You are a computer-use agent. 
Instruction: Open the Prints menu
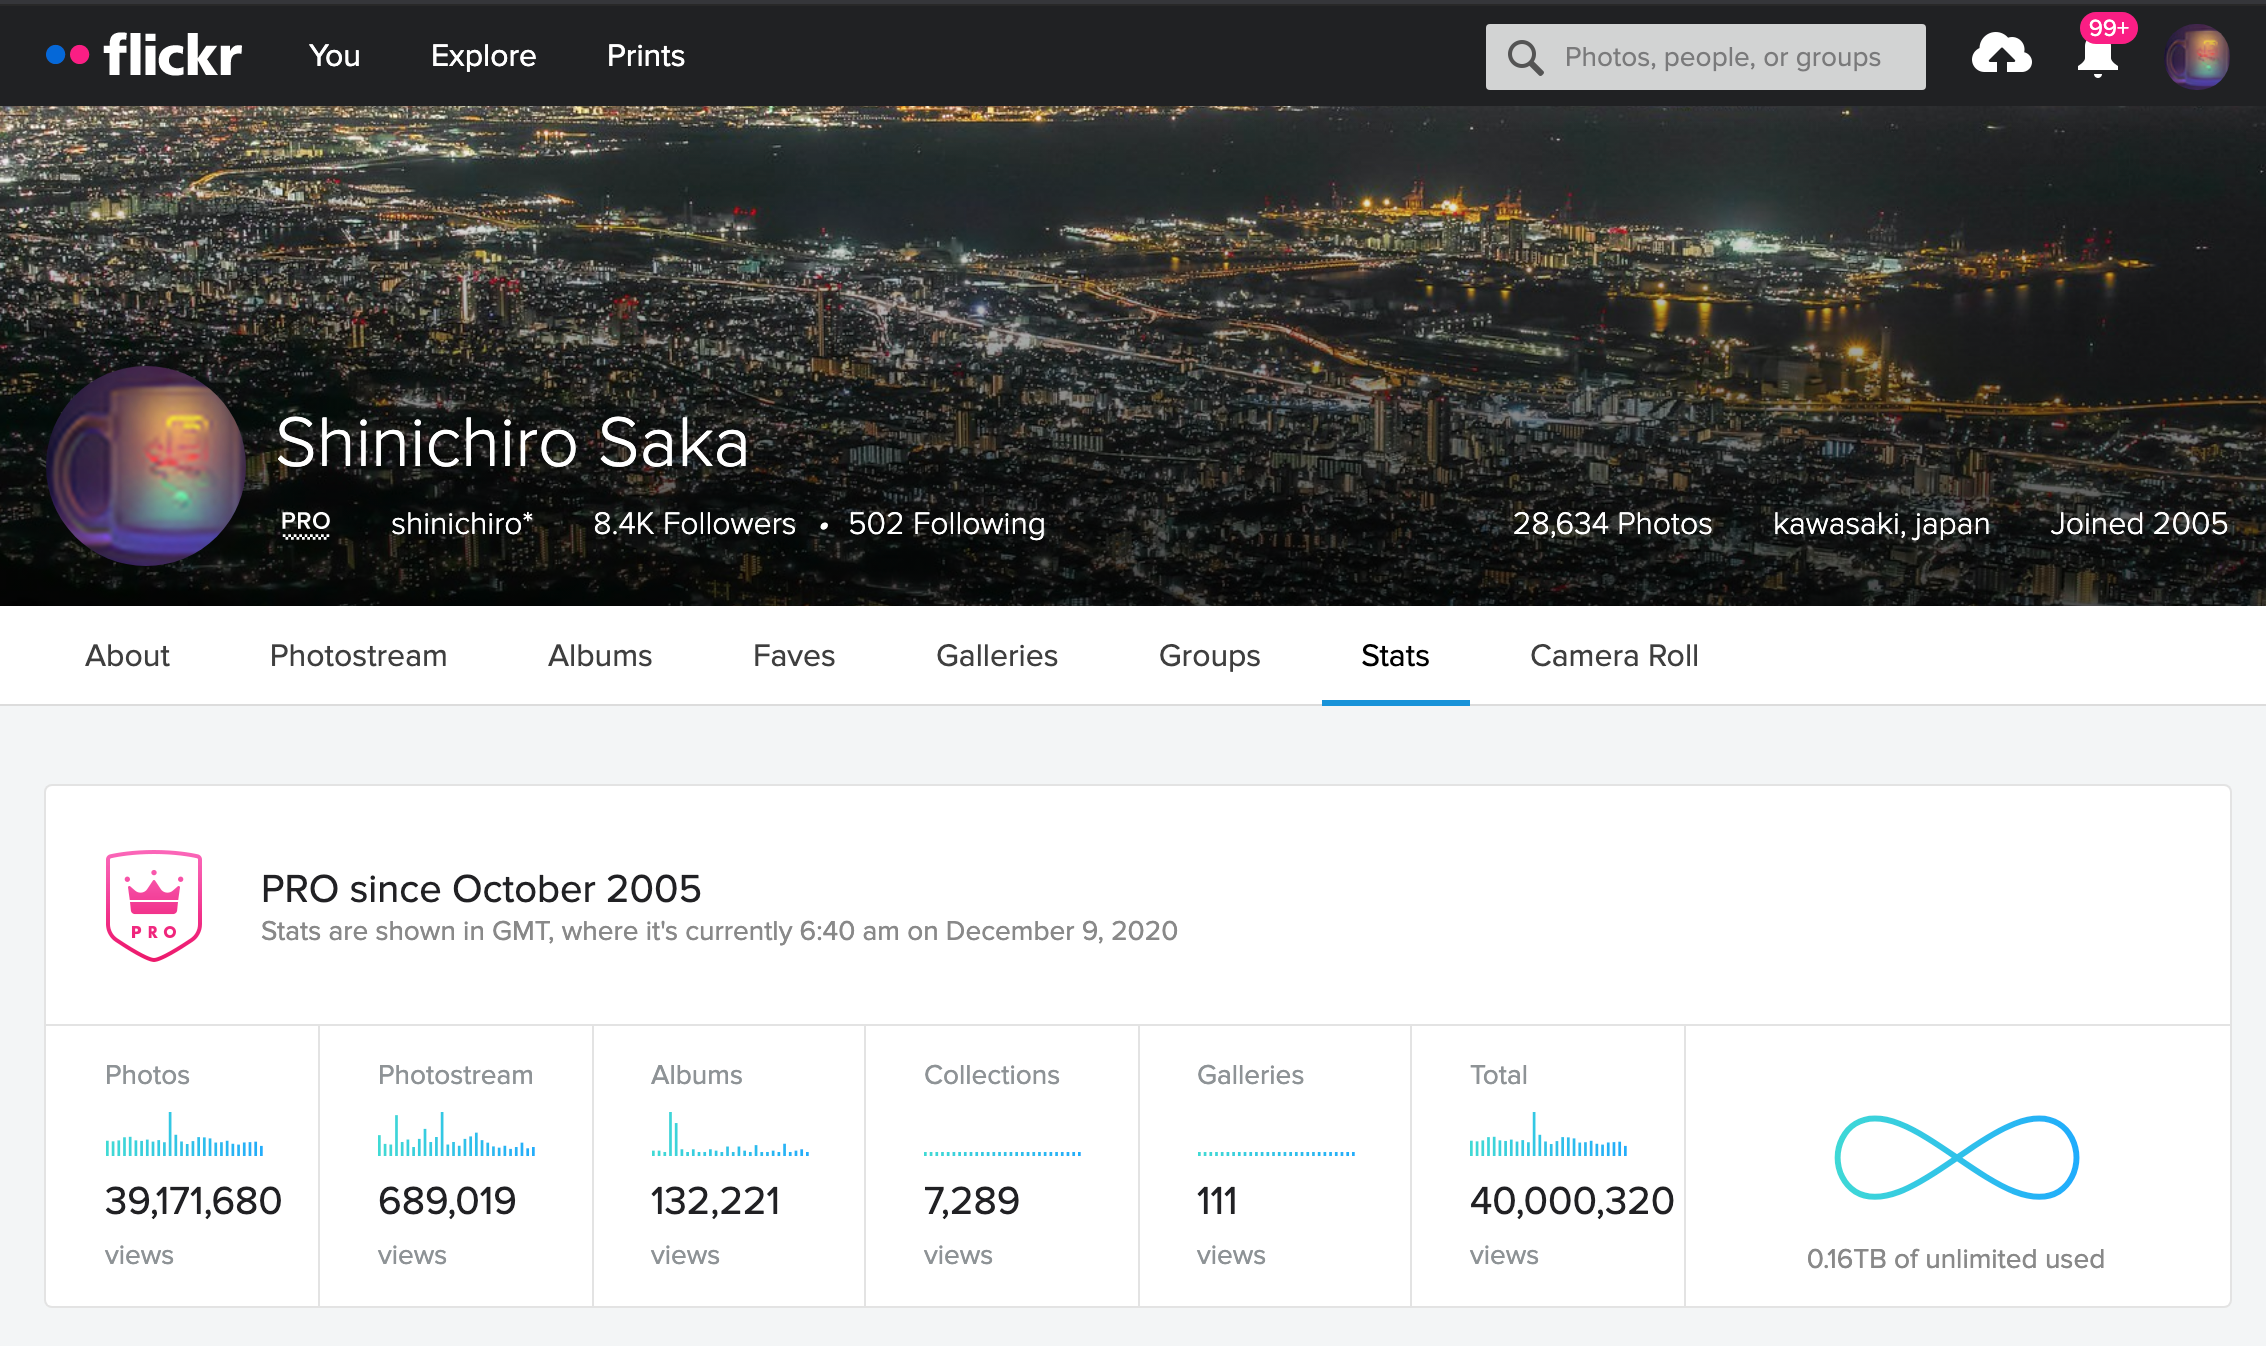pos(645,56)
